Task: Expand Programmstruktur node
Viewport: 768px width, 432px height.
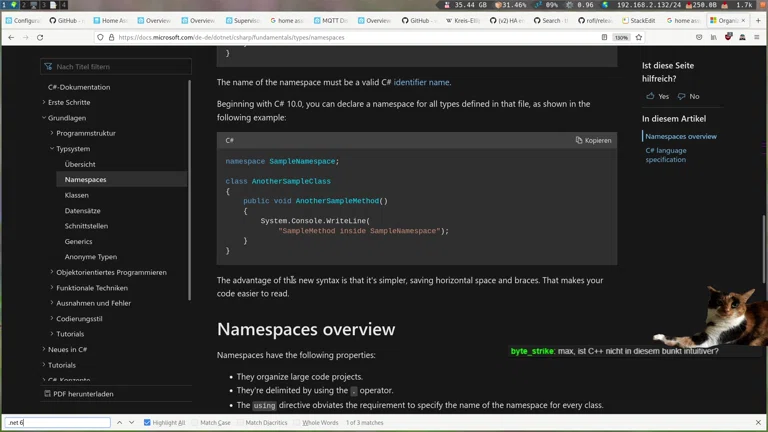Action: tap(52, 133)
